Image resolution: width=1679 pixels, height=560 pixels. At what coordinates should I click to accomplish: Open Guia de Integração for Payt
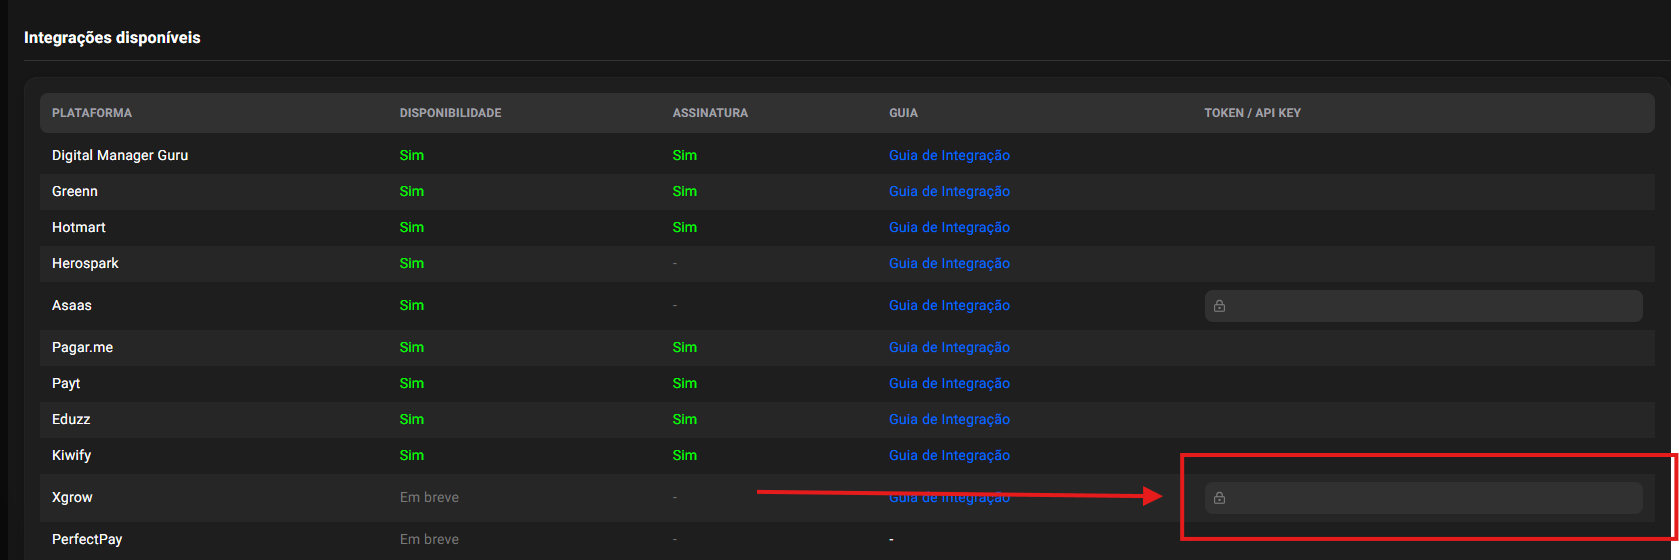point(949,383)
